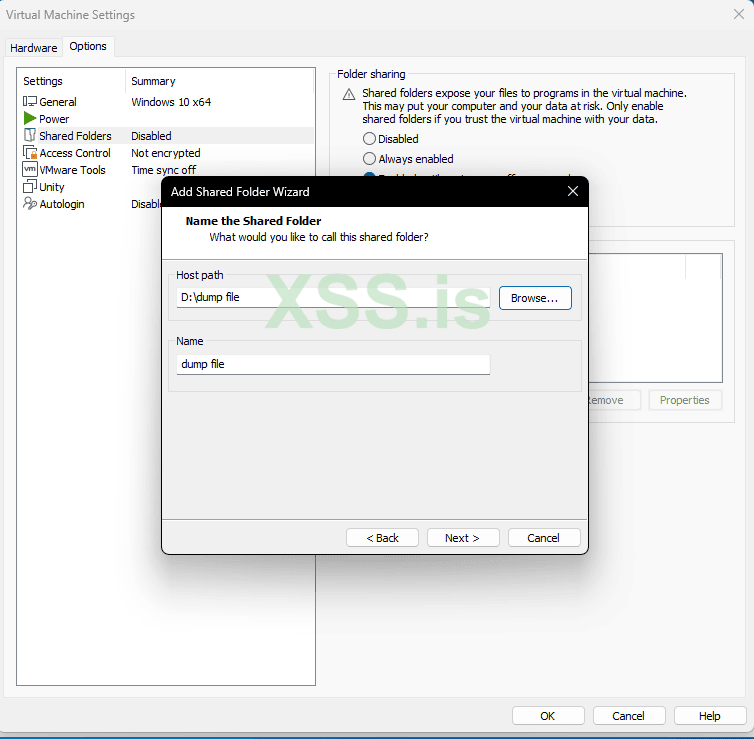Viewport: 754px width, 739px height.
Task: Click the 'Disabled' summary for Shared Folders
Action: [151, 136]
